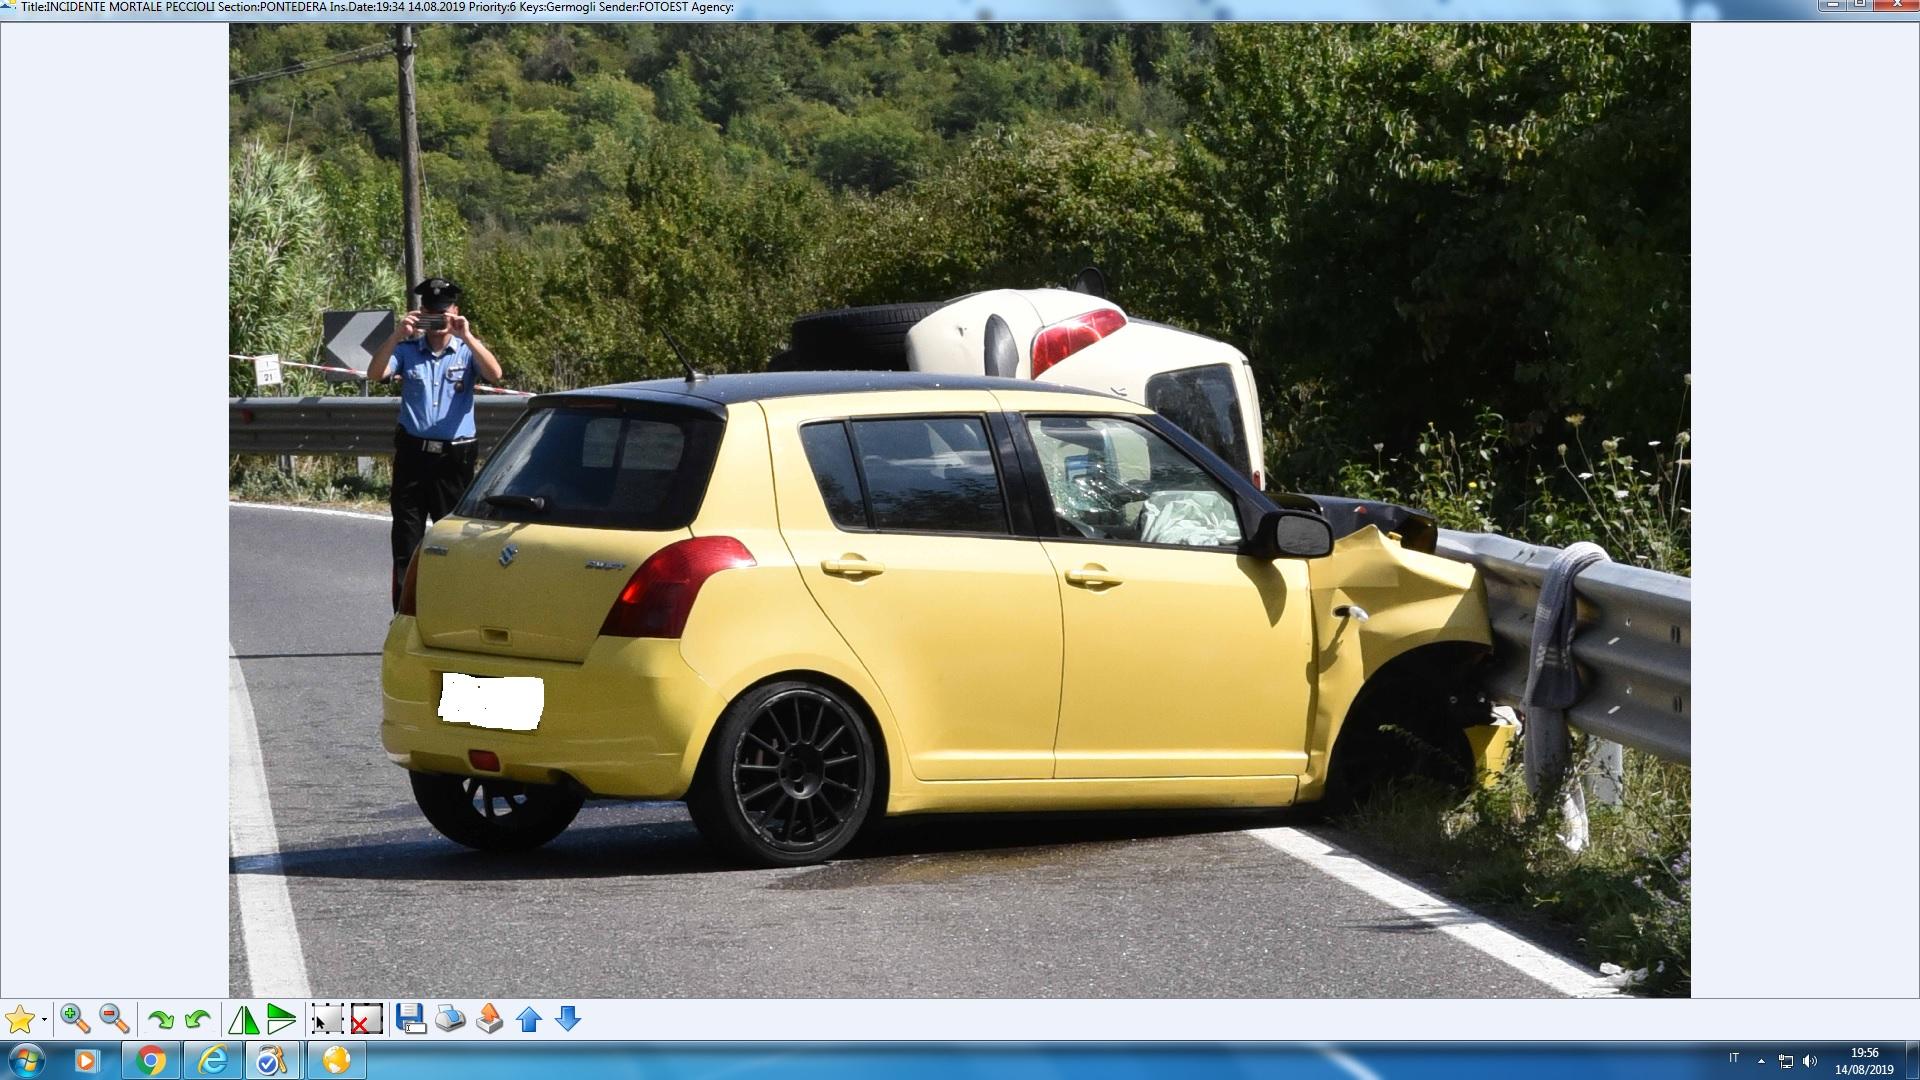
Task: Click the IT language indicator
Action: [1734, 1059]
